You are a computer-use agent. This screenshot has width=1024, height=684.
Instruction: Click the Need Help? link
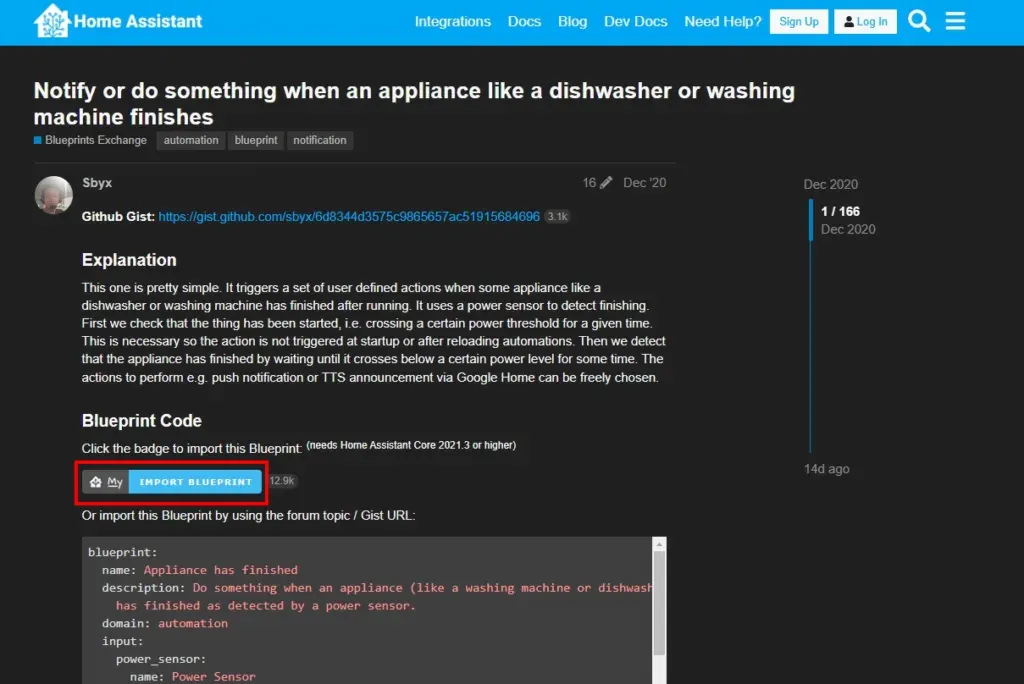click(x=722, y=21)
